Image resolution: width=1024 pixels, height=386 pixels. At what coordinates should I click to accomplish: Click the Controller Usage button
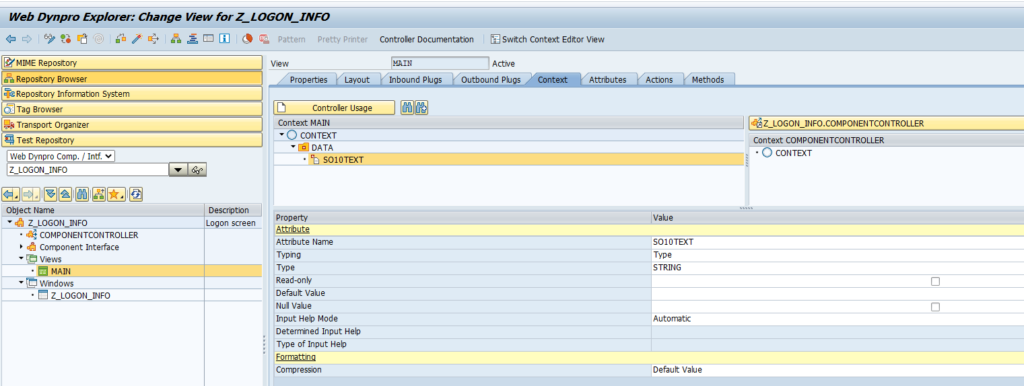click(x=334, y=108)
